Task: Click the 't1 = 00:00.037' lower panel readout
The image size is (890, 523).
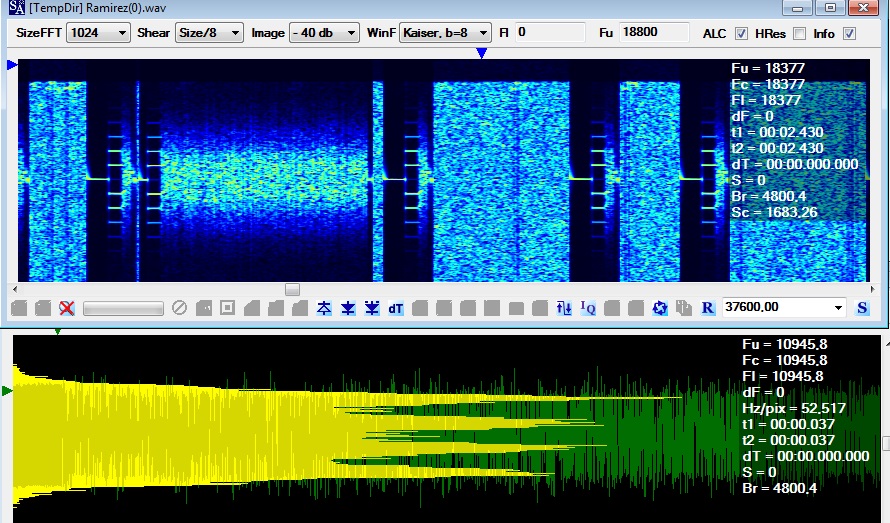Action: [788, 424]
